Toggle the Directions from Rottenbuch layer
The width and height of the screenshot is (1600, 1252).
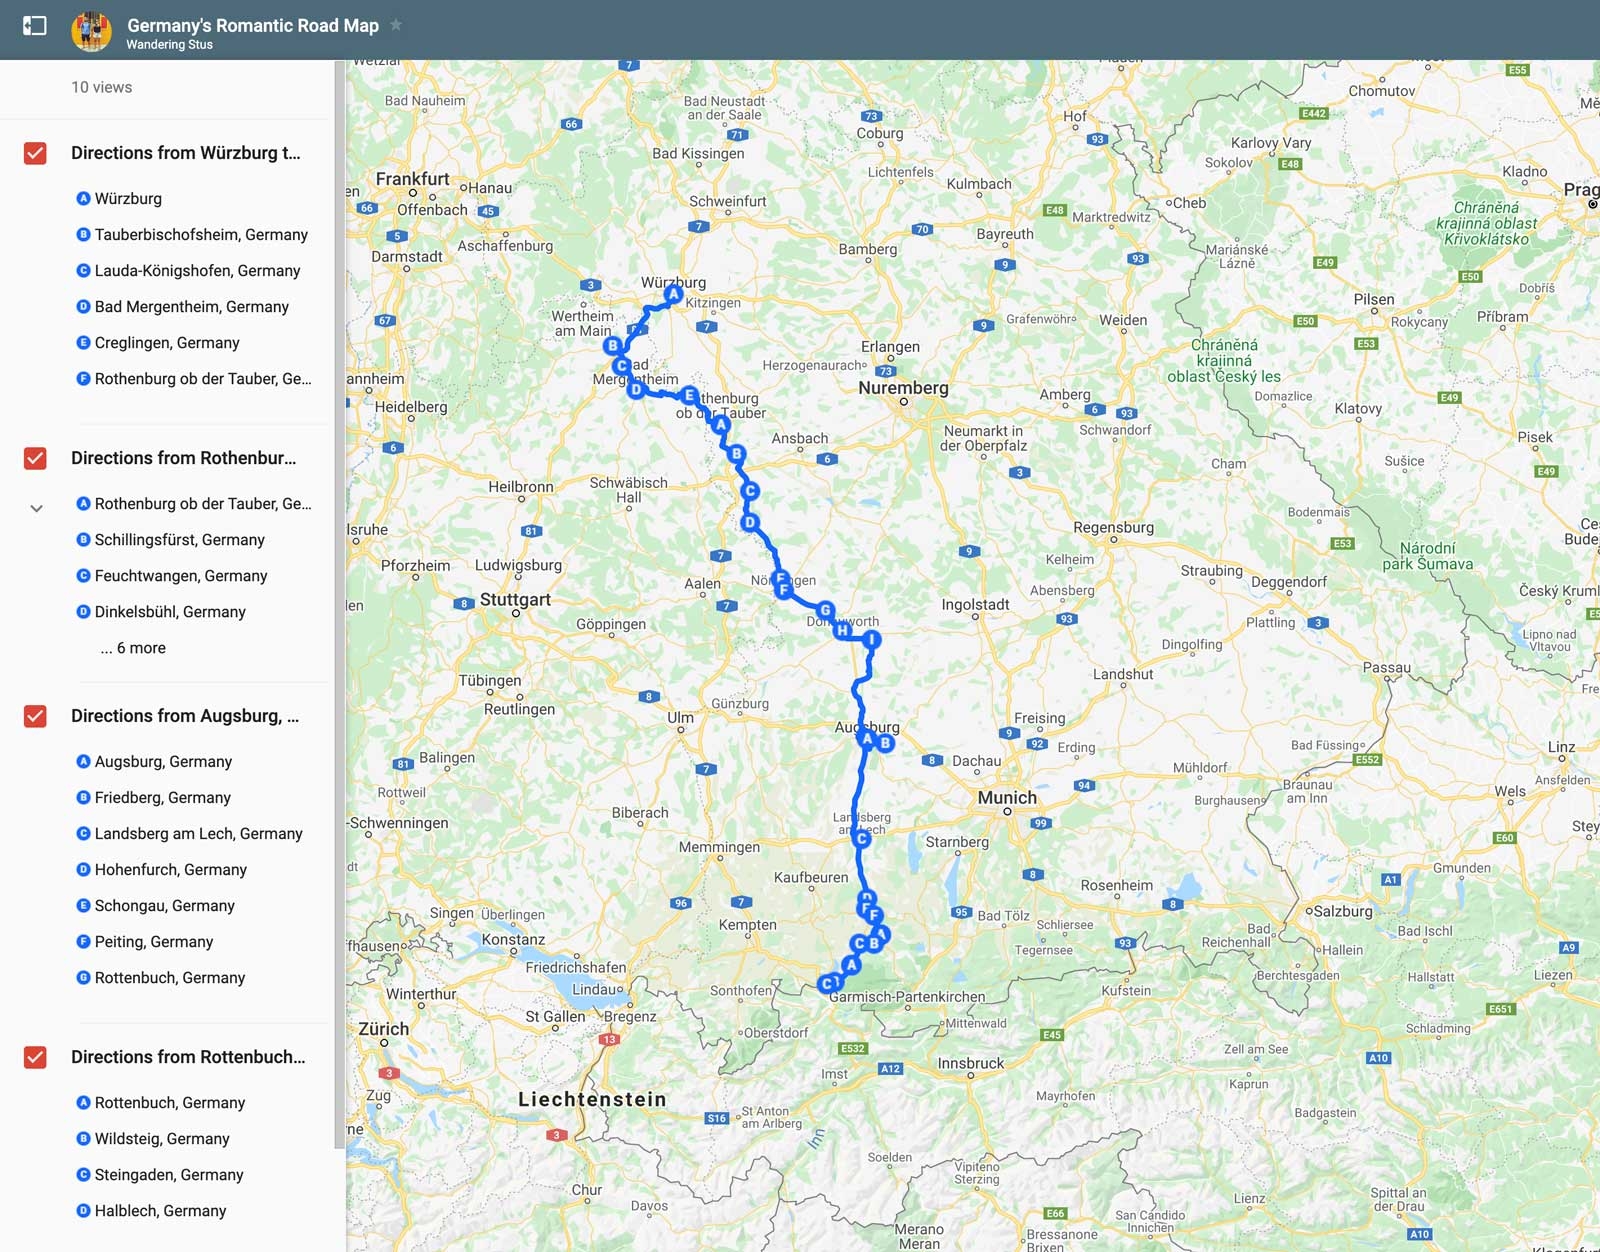point(35,1057)
